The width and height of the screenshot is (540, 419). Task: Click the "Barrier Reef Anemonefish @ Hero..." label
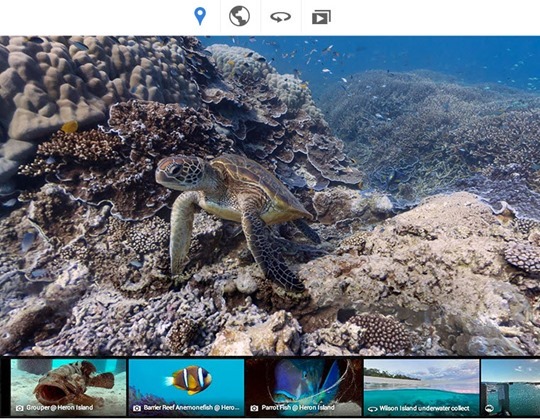191,408
